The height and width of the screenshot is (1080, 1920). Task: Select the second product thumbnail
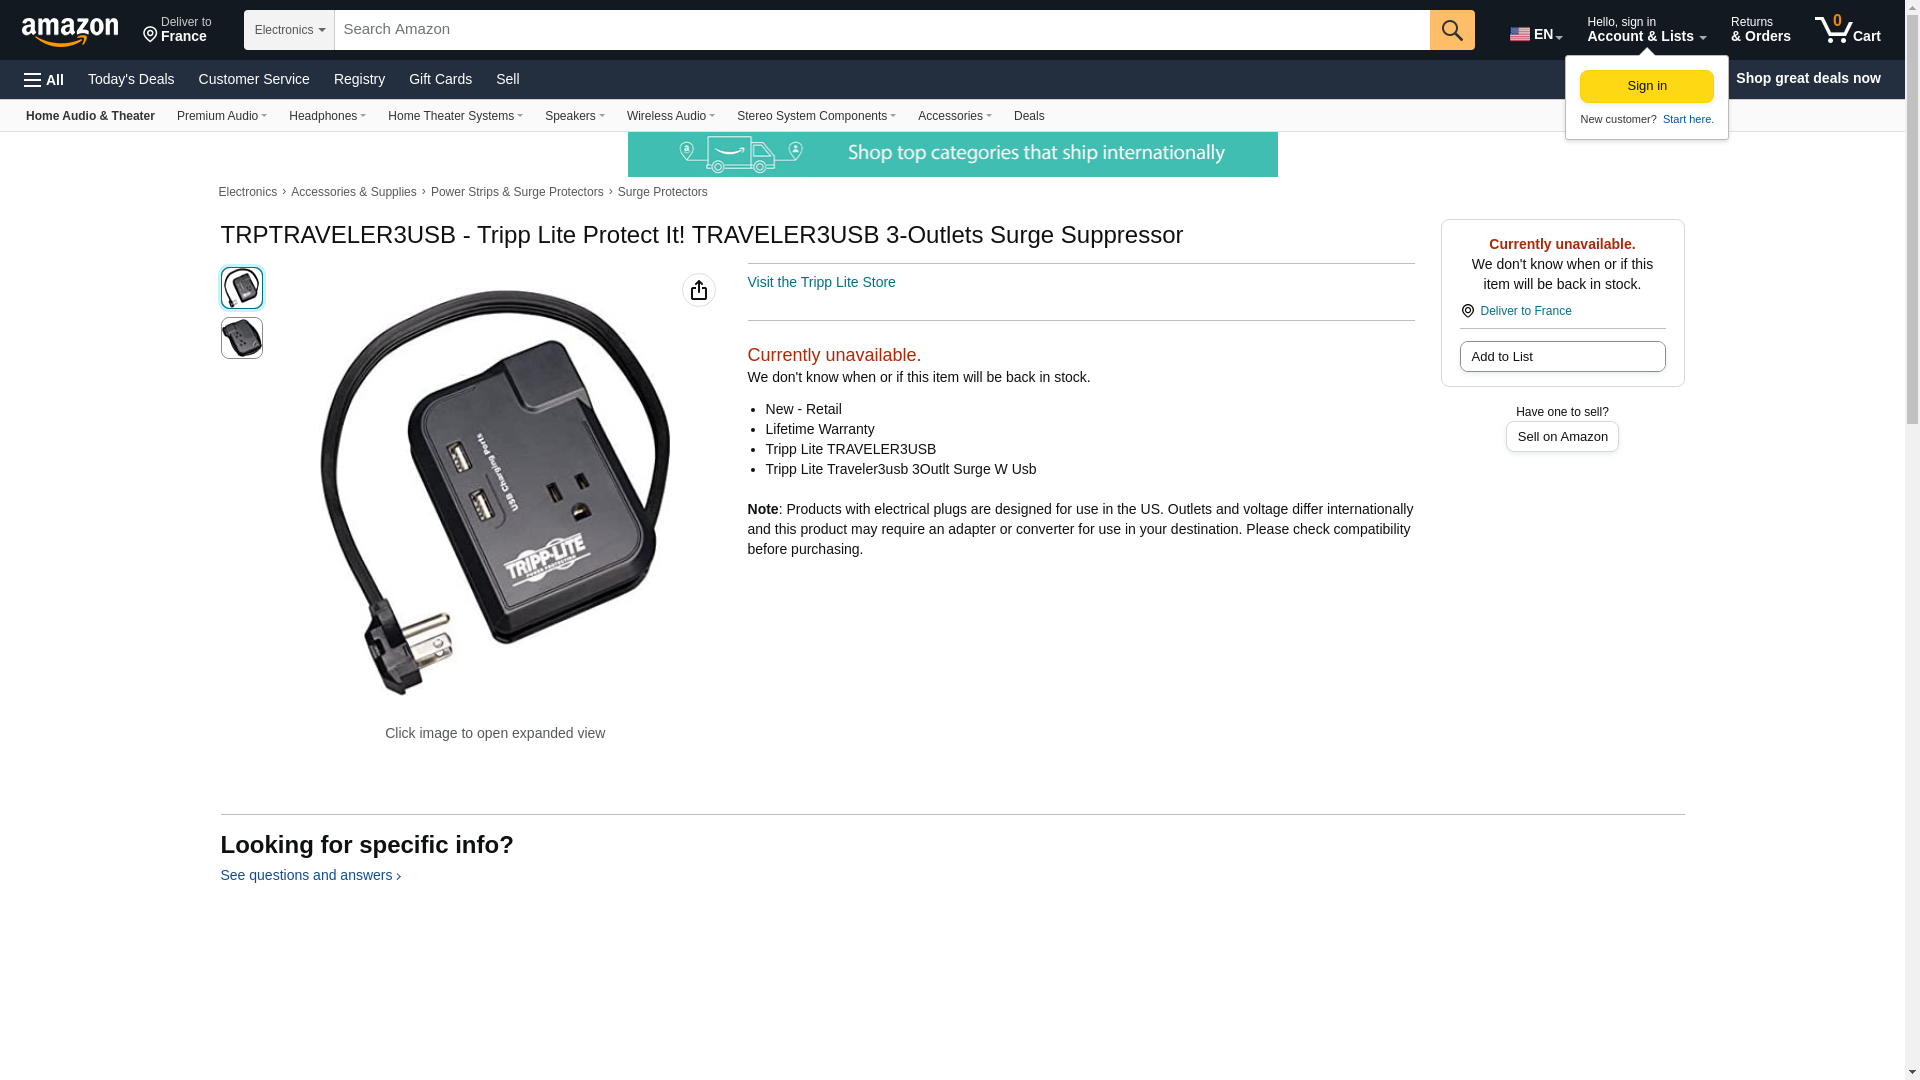(x=242, y=338)
